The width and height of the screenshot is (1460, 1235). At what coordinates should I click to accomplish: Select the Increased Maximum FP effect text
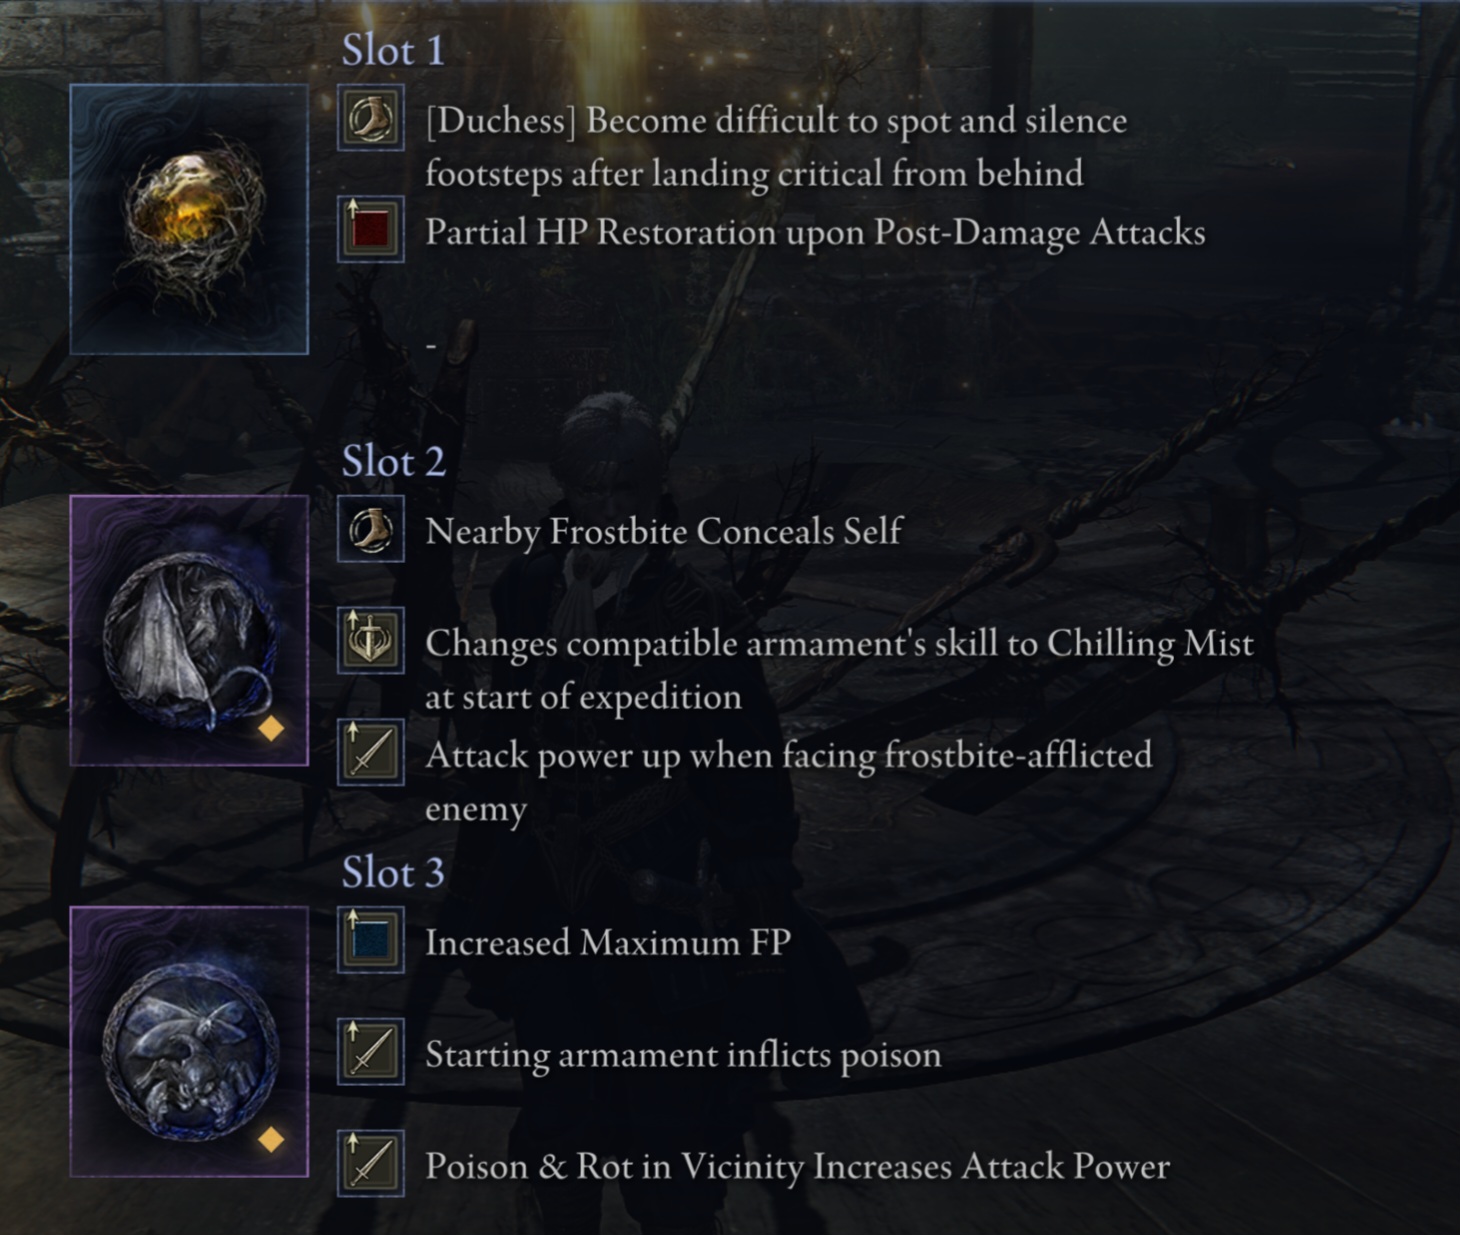608,943
